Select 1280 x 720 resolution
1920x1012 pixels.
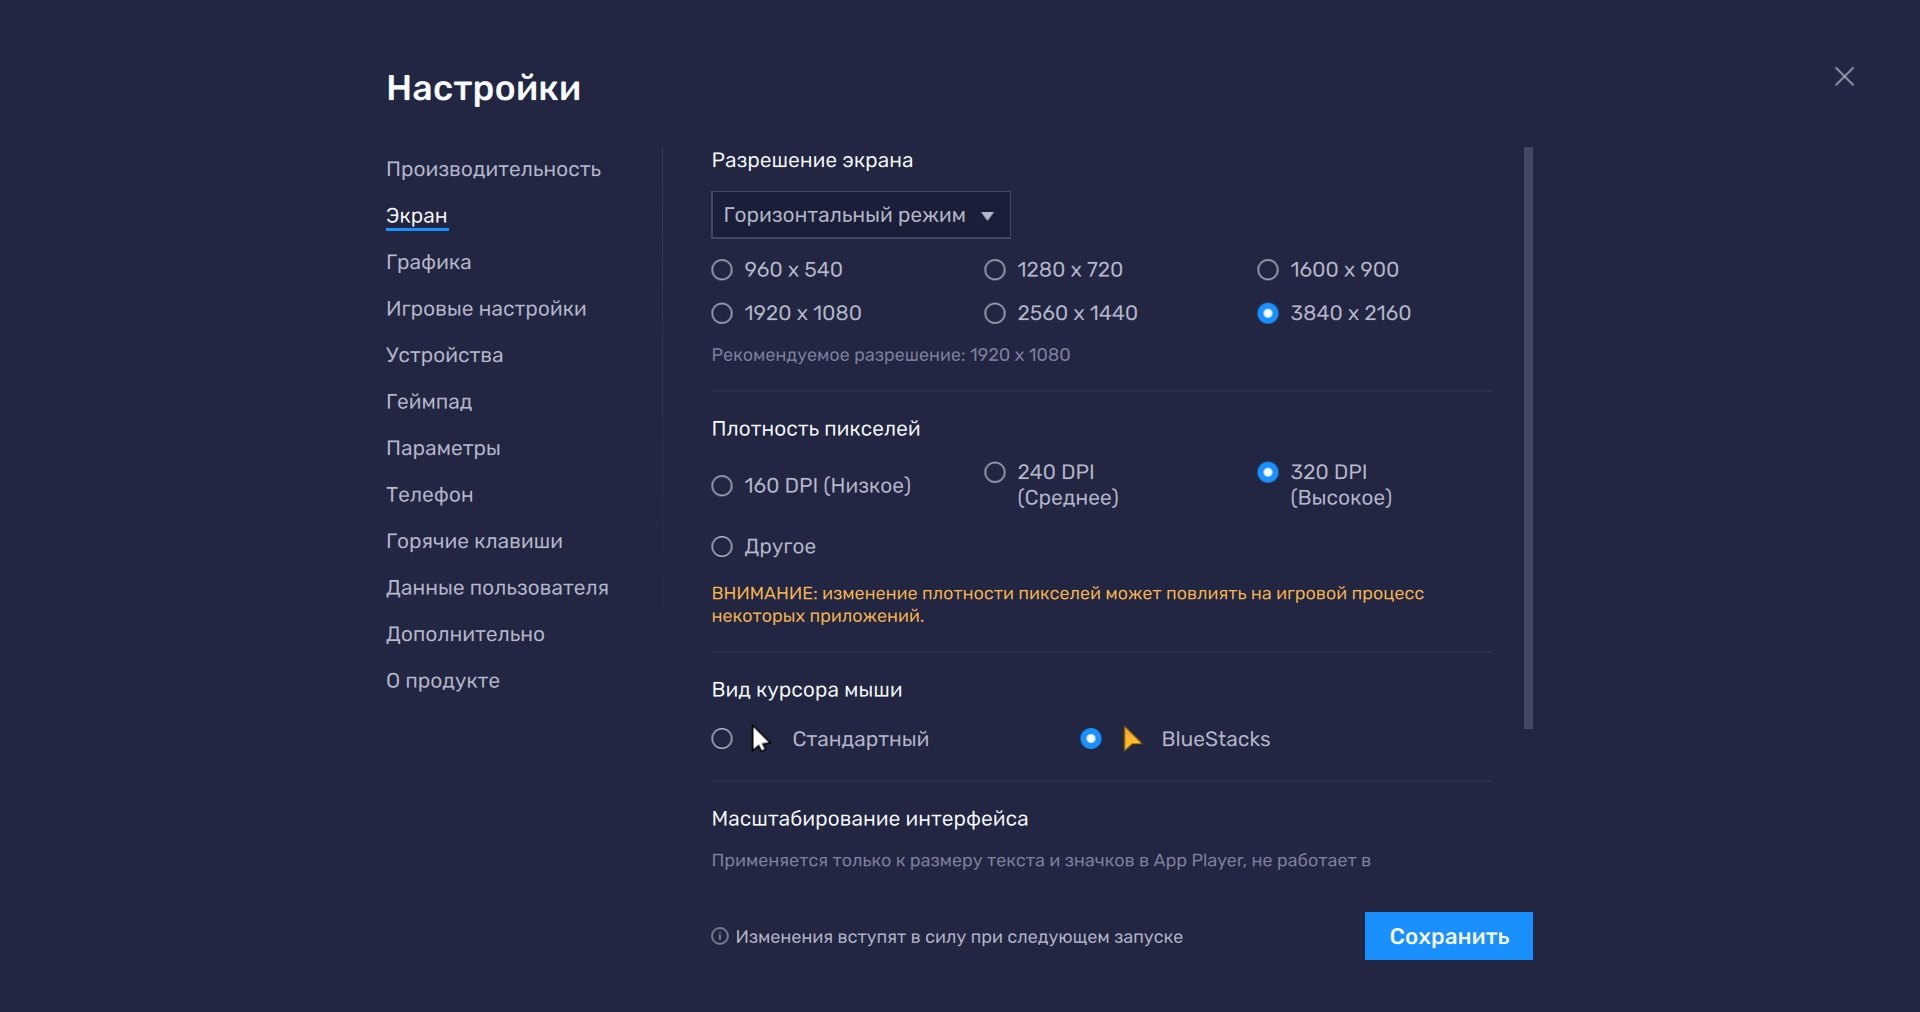pos(994,270)
